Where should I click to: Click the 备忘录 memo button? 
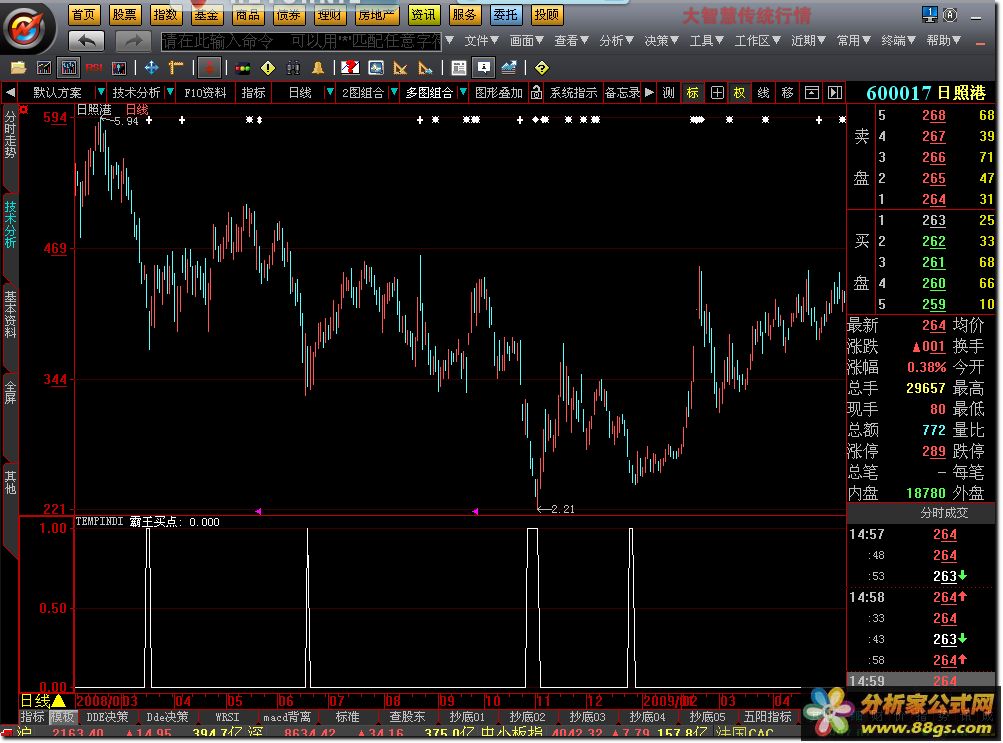(x=622, y=93)
